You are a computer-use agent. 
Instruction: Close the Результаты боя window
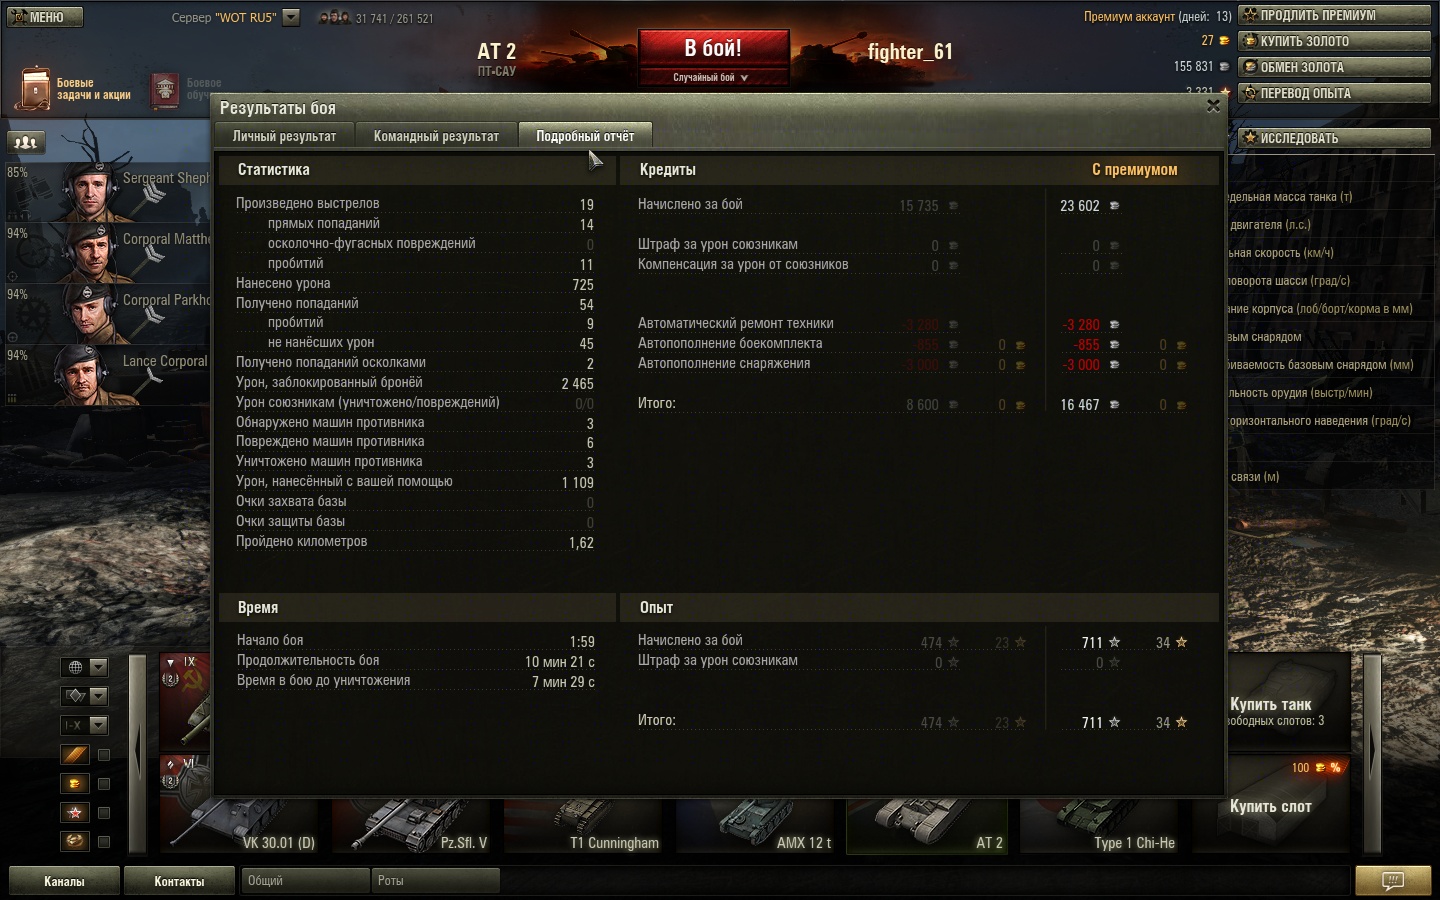click(1213, 106)
